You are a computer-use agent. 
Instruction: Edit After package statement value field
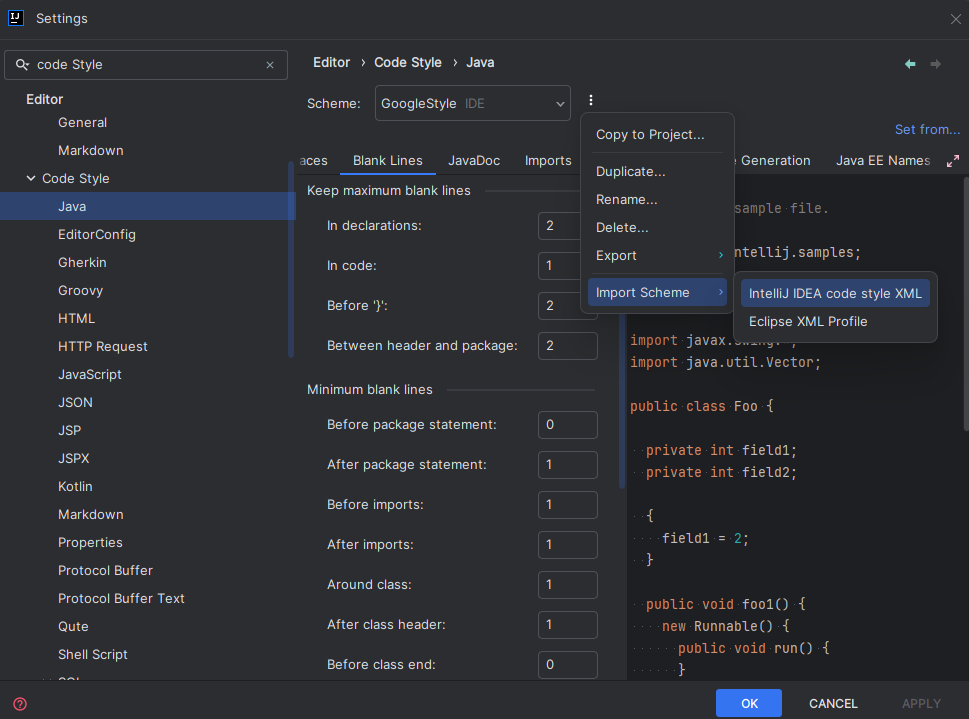(568, 465)
